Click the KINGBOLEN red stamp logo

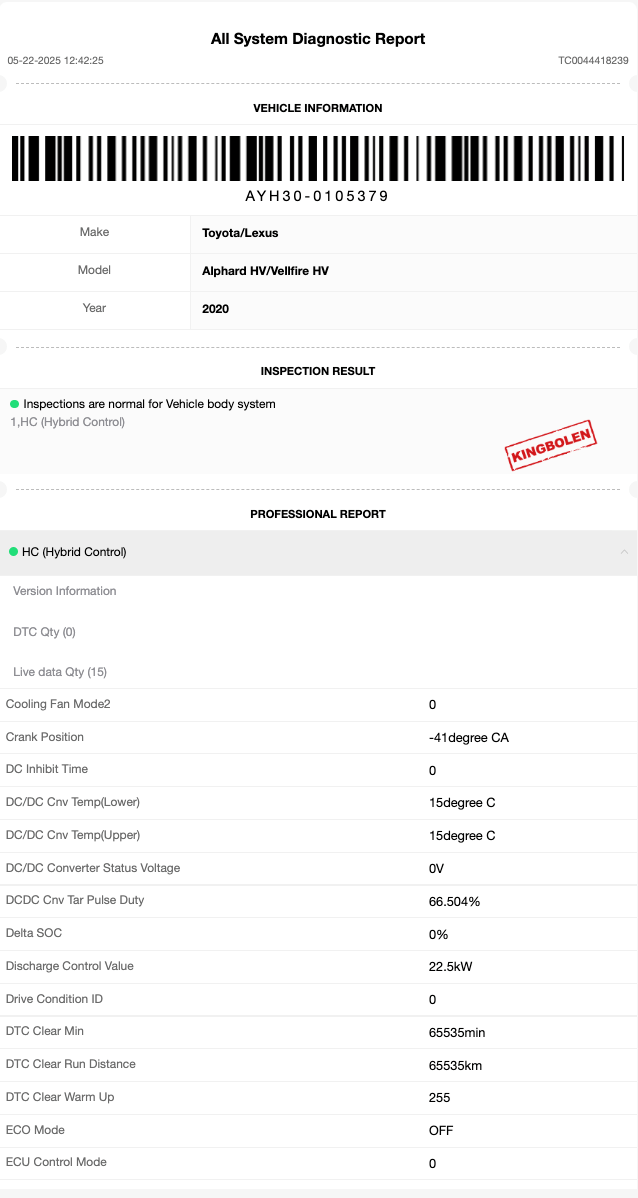point(551,445)
